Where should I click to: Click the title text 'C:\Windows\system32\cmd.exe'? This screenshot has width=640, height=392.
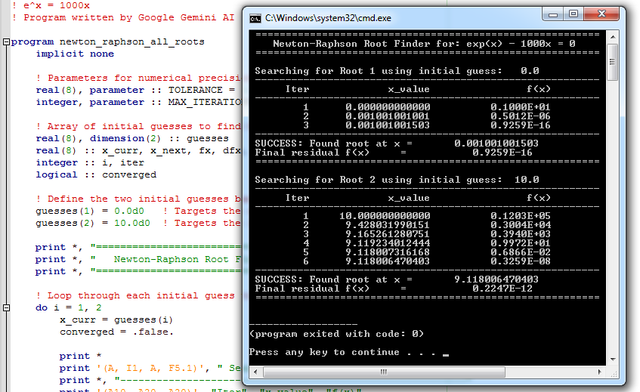click(x=328, y=18)
